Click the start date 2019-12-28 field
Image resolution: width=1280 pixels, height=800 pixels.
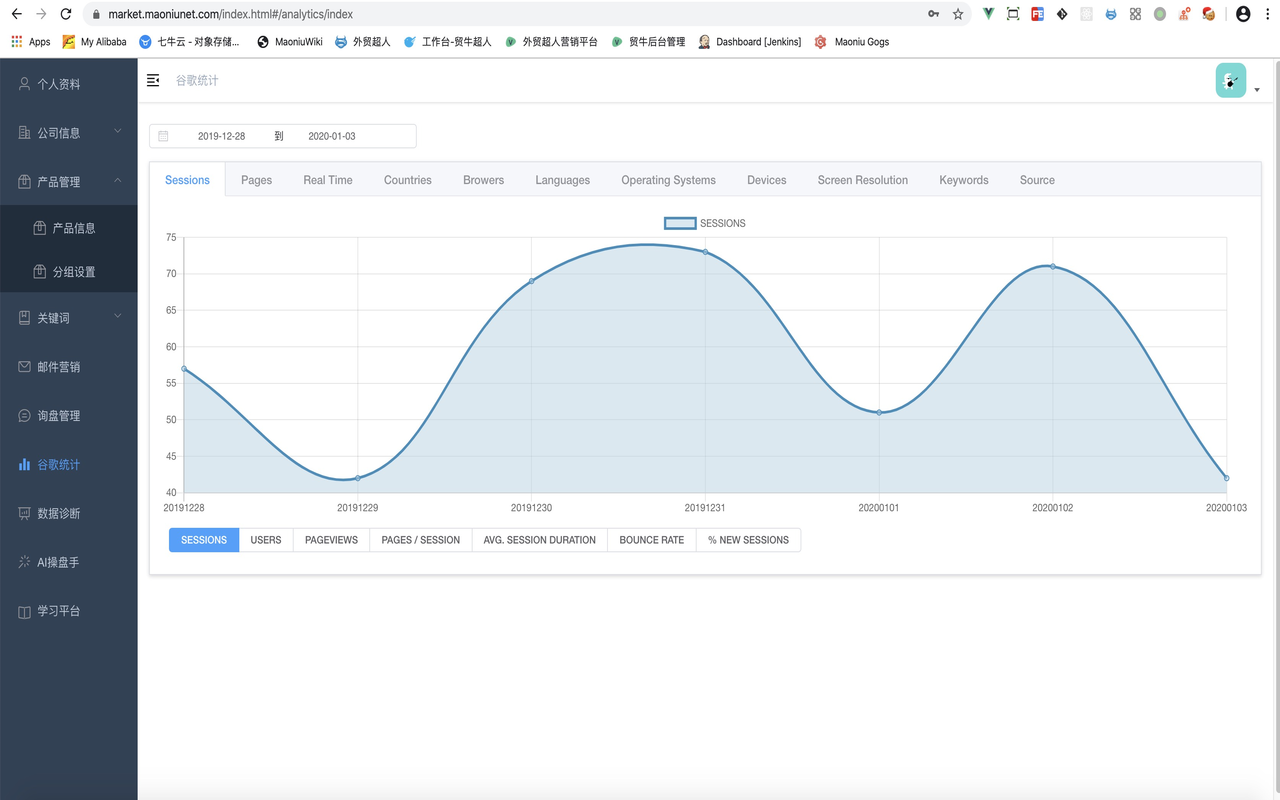coord(222,136)
